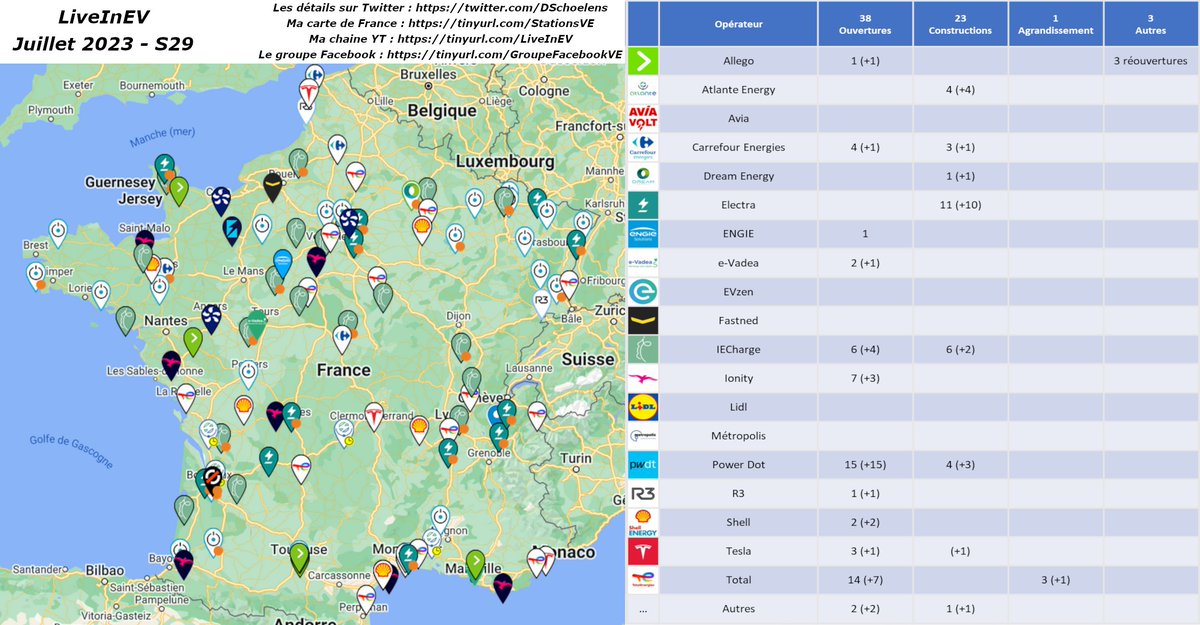Click the '2 (+2)' Shell openings cell

pos(864,523)
